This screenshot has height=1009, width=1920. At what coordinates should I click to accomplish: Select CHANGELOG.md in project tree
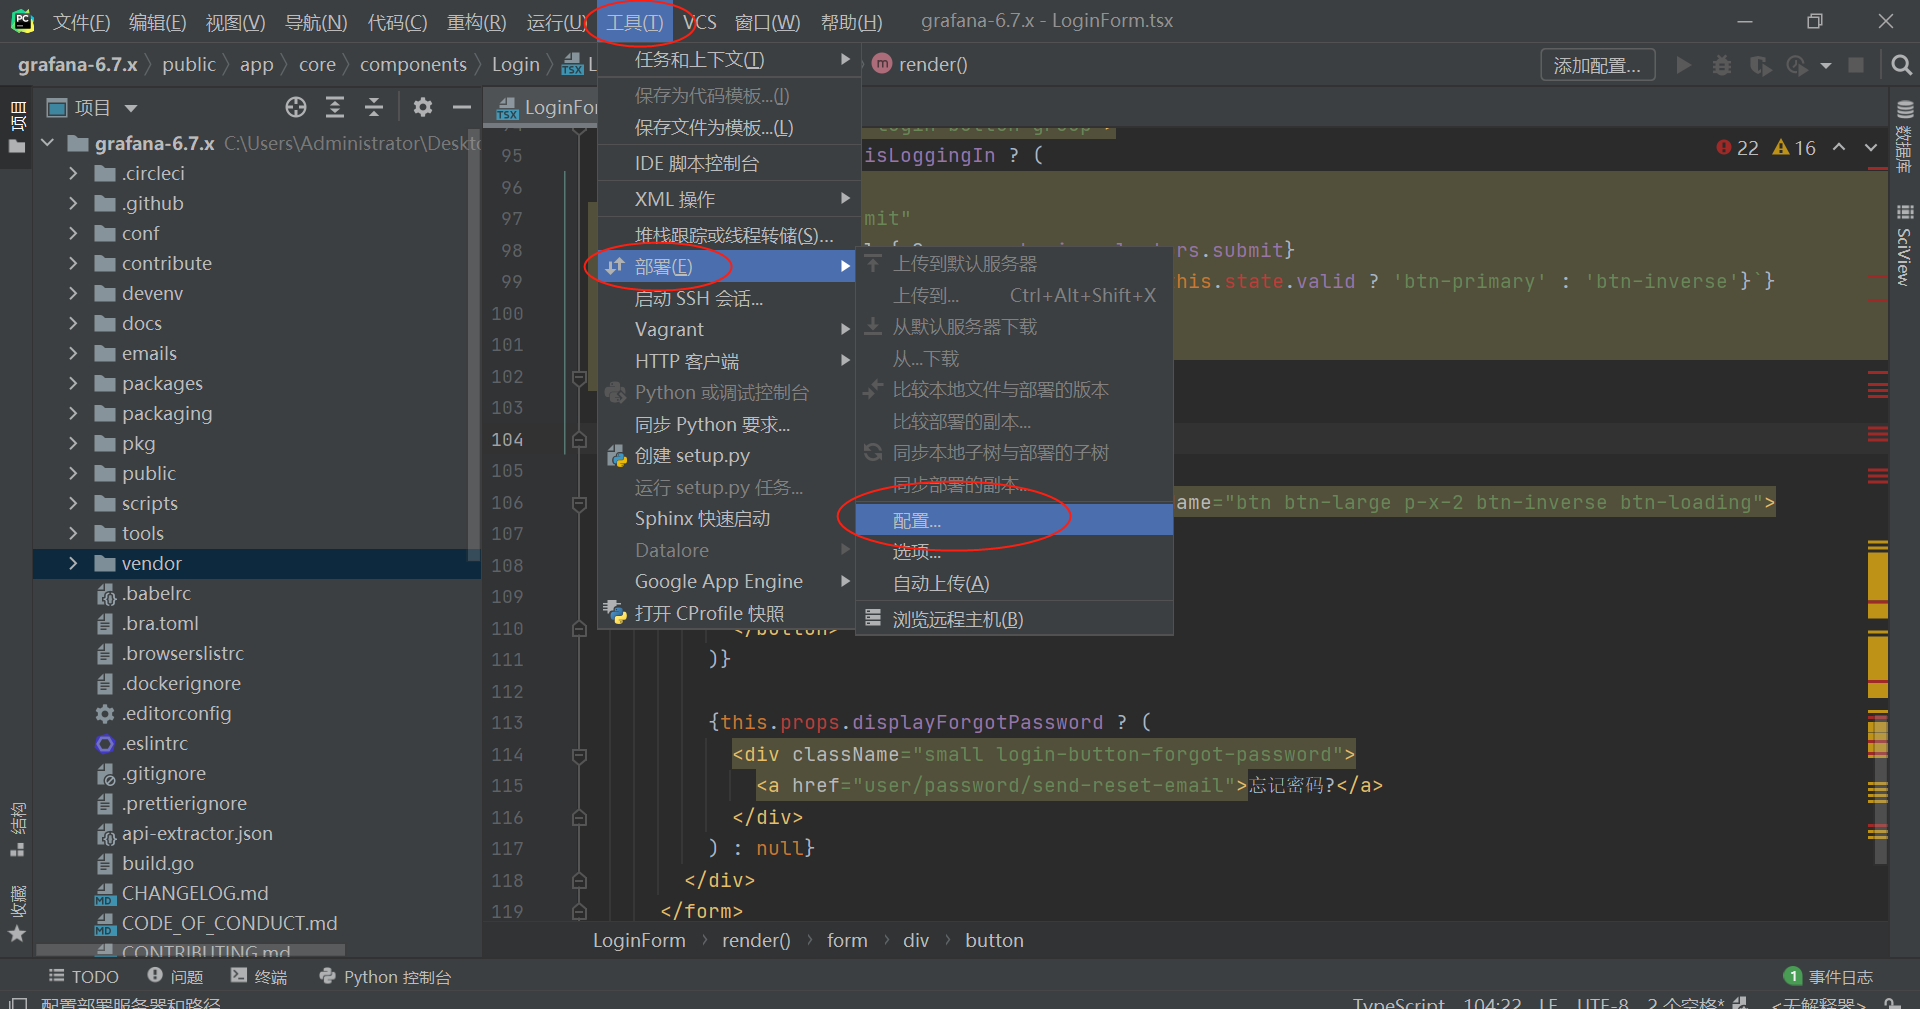coord(194,893)
